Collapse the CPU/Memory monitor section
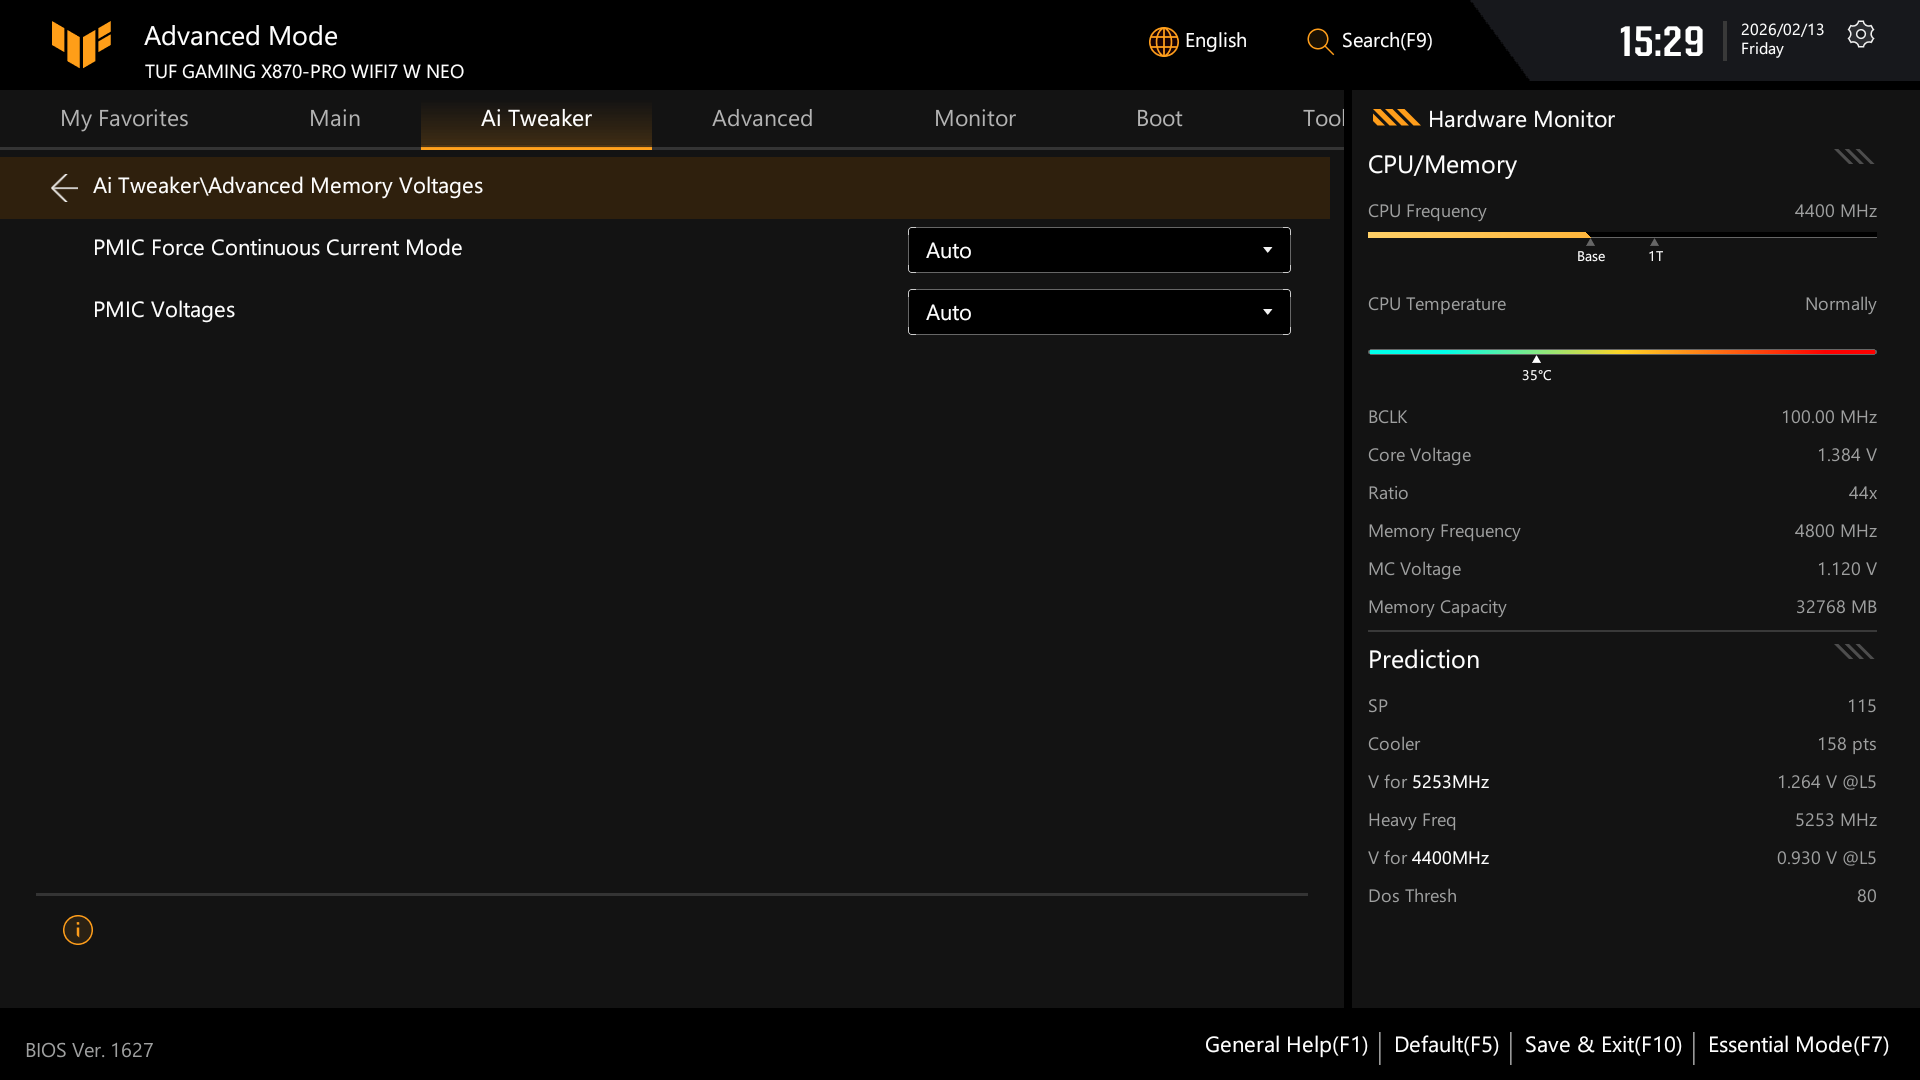The width and height of the screenshot is (1920, 1080). pos(1853,156)
